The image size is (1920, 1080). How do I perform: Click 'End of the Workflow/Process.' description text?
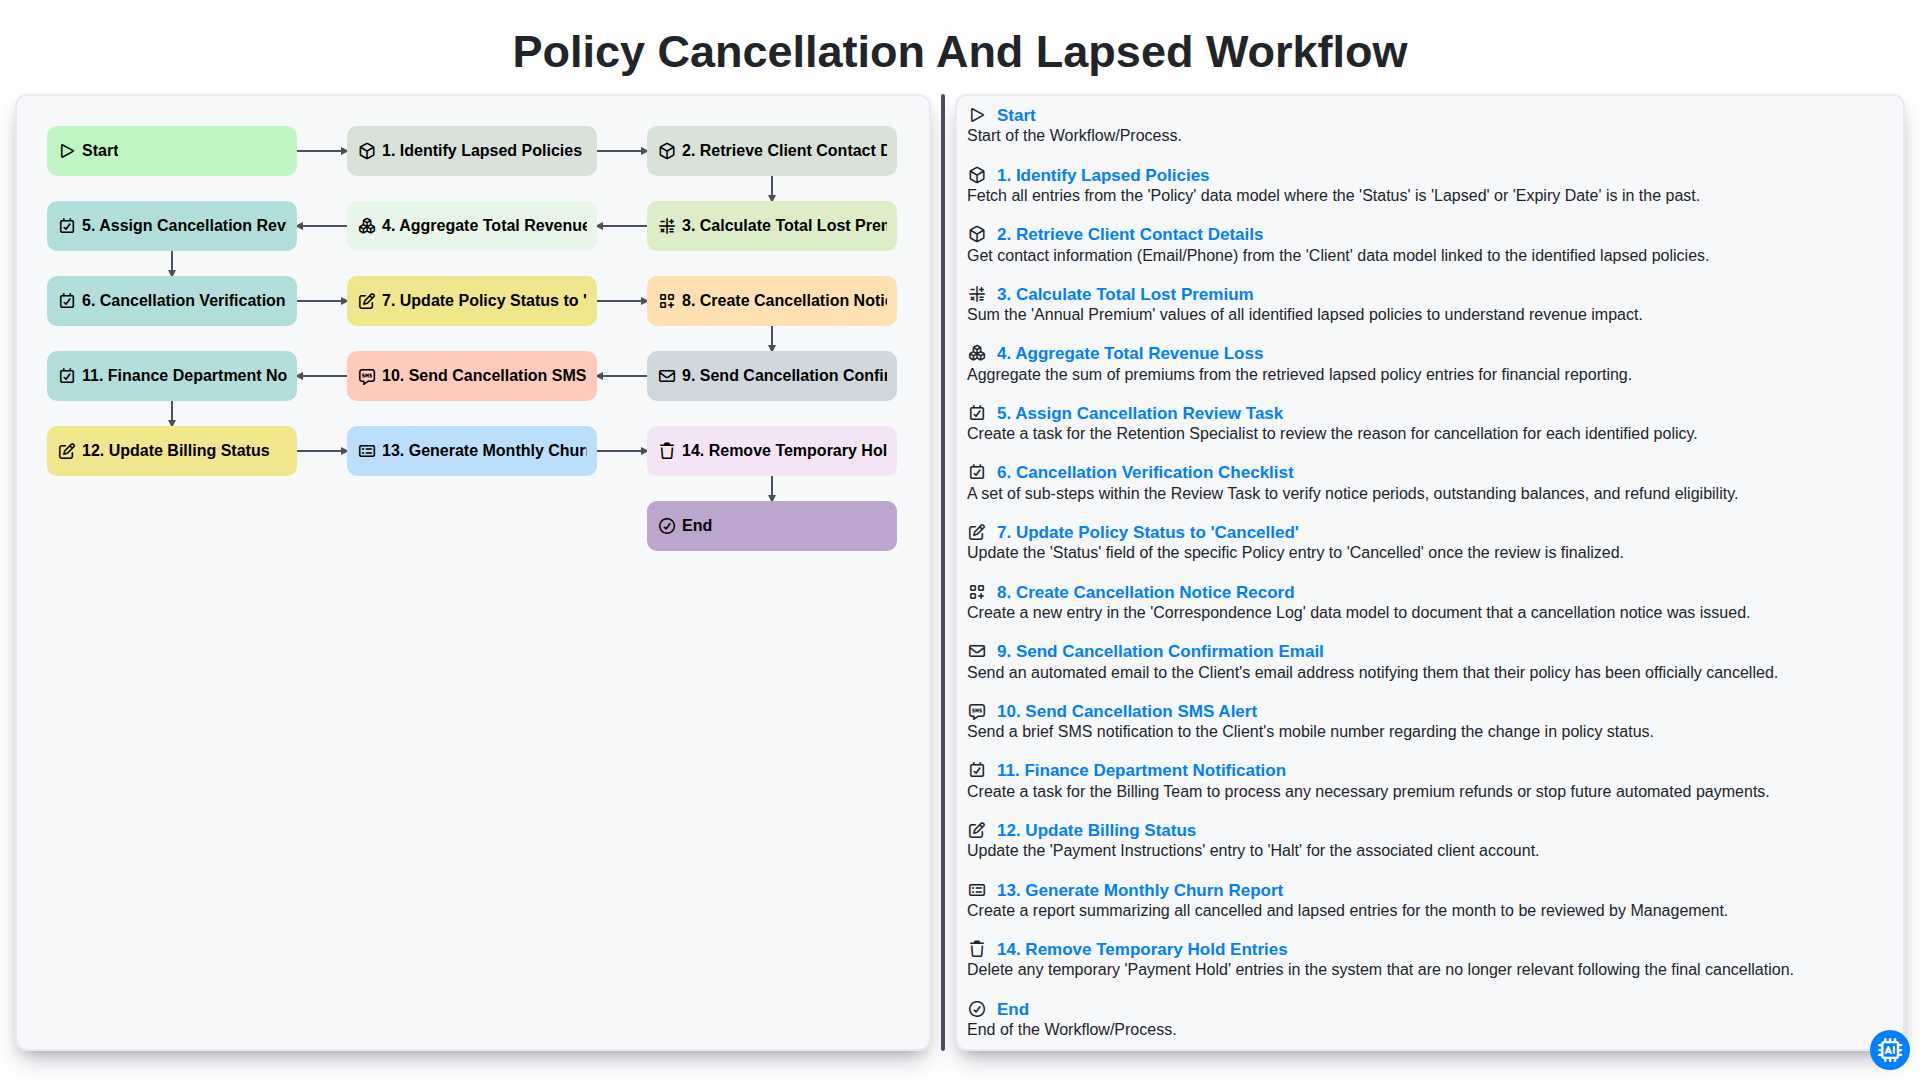coord(1071,1030)
